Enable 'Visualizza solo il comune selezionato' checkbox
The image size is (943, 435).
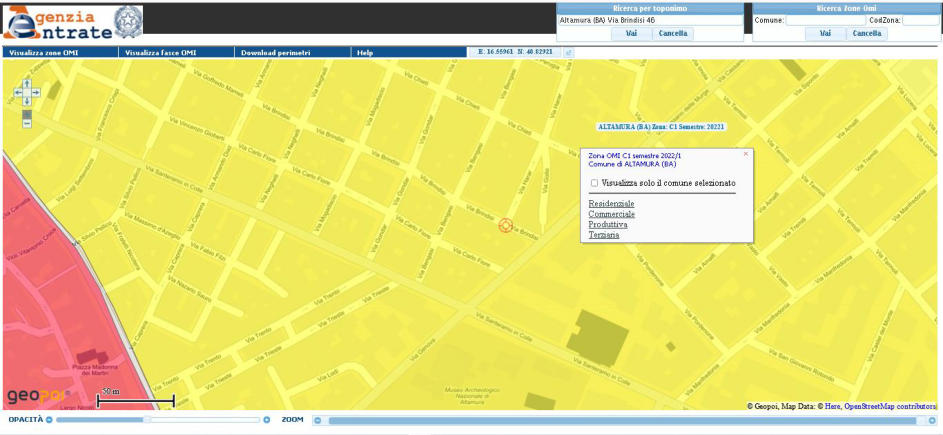595,183
